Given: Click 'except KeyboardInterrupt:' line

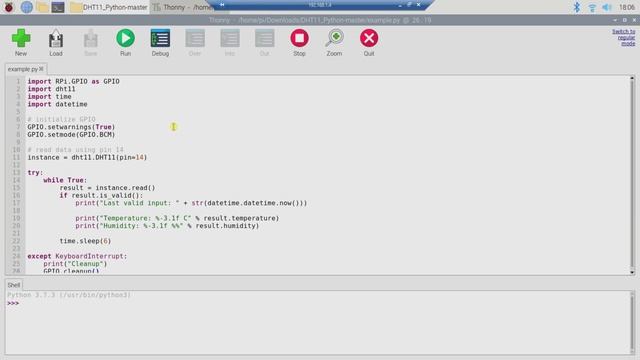Looking at the screenshot, I should click(77, 256).
